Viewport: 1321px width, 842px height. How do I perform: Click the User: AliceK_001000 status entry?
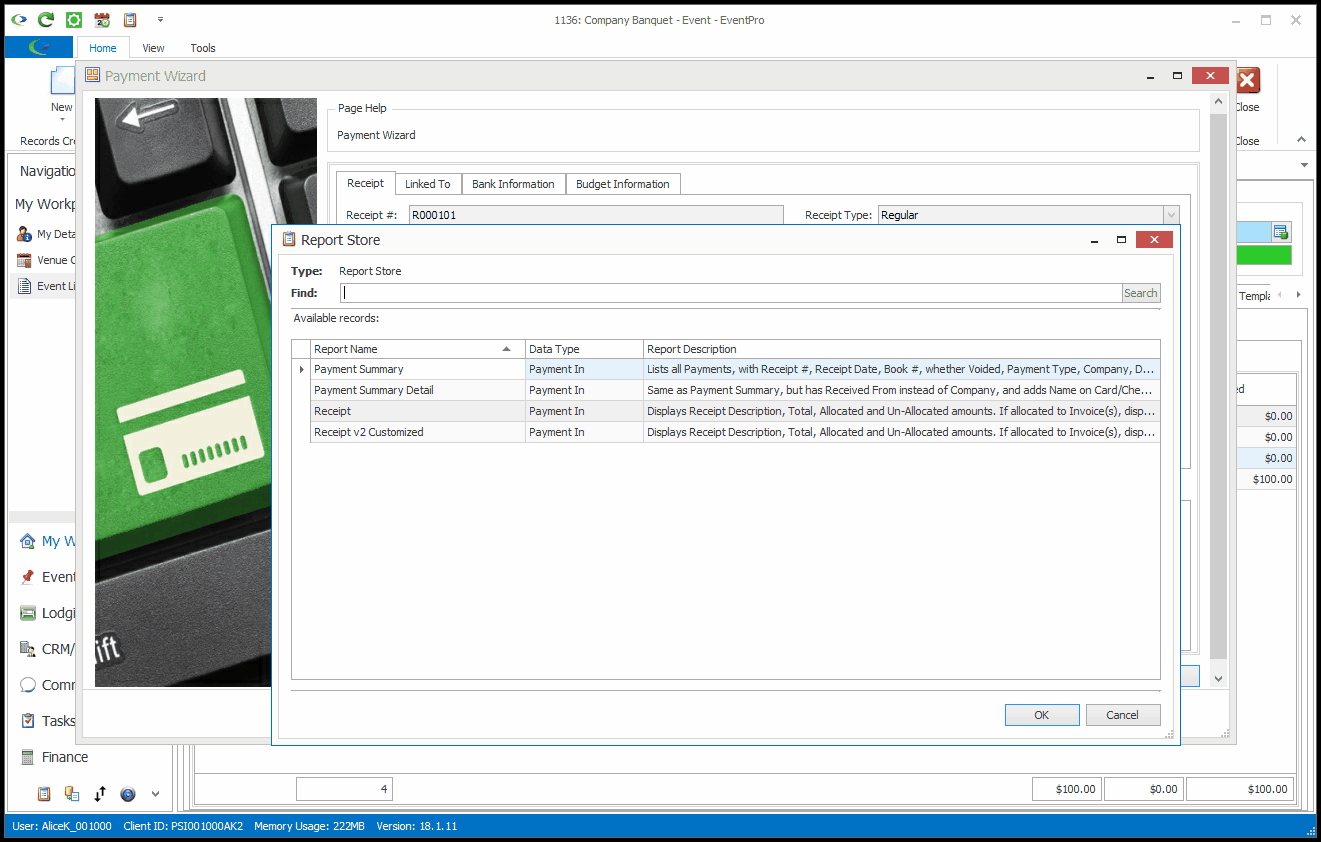62,826
